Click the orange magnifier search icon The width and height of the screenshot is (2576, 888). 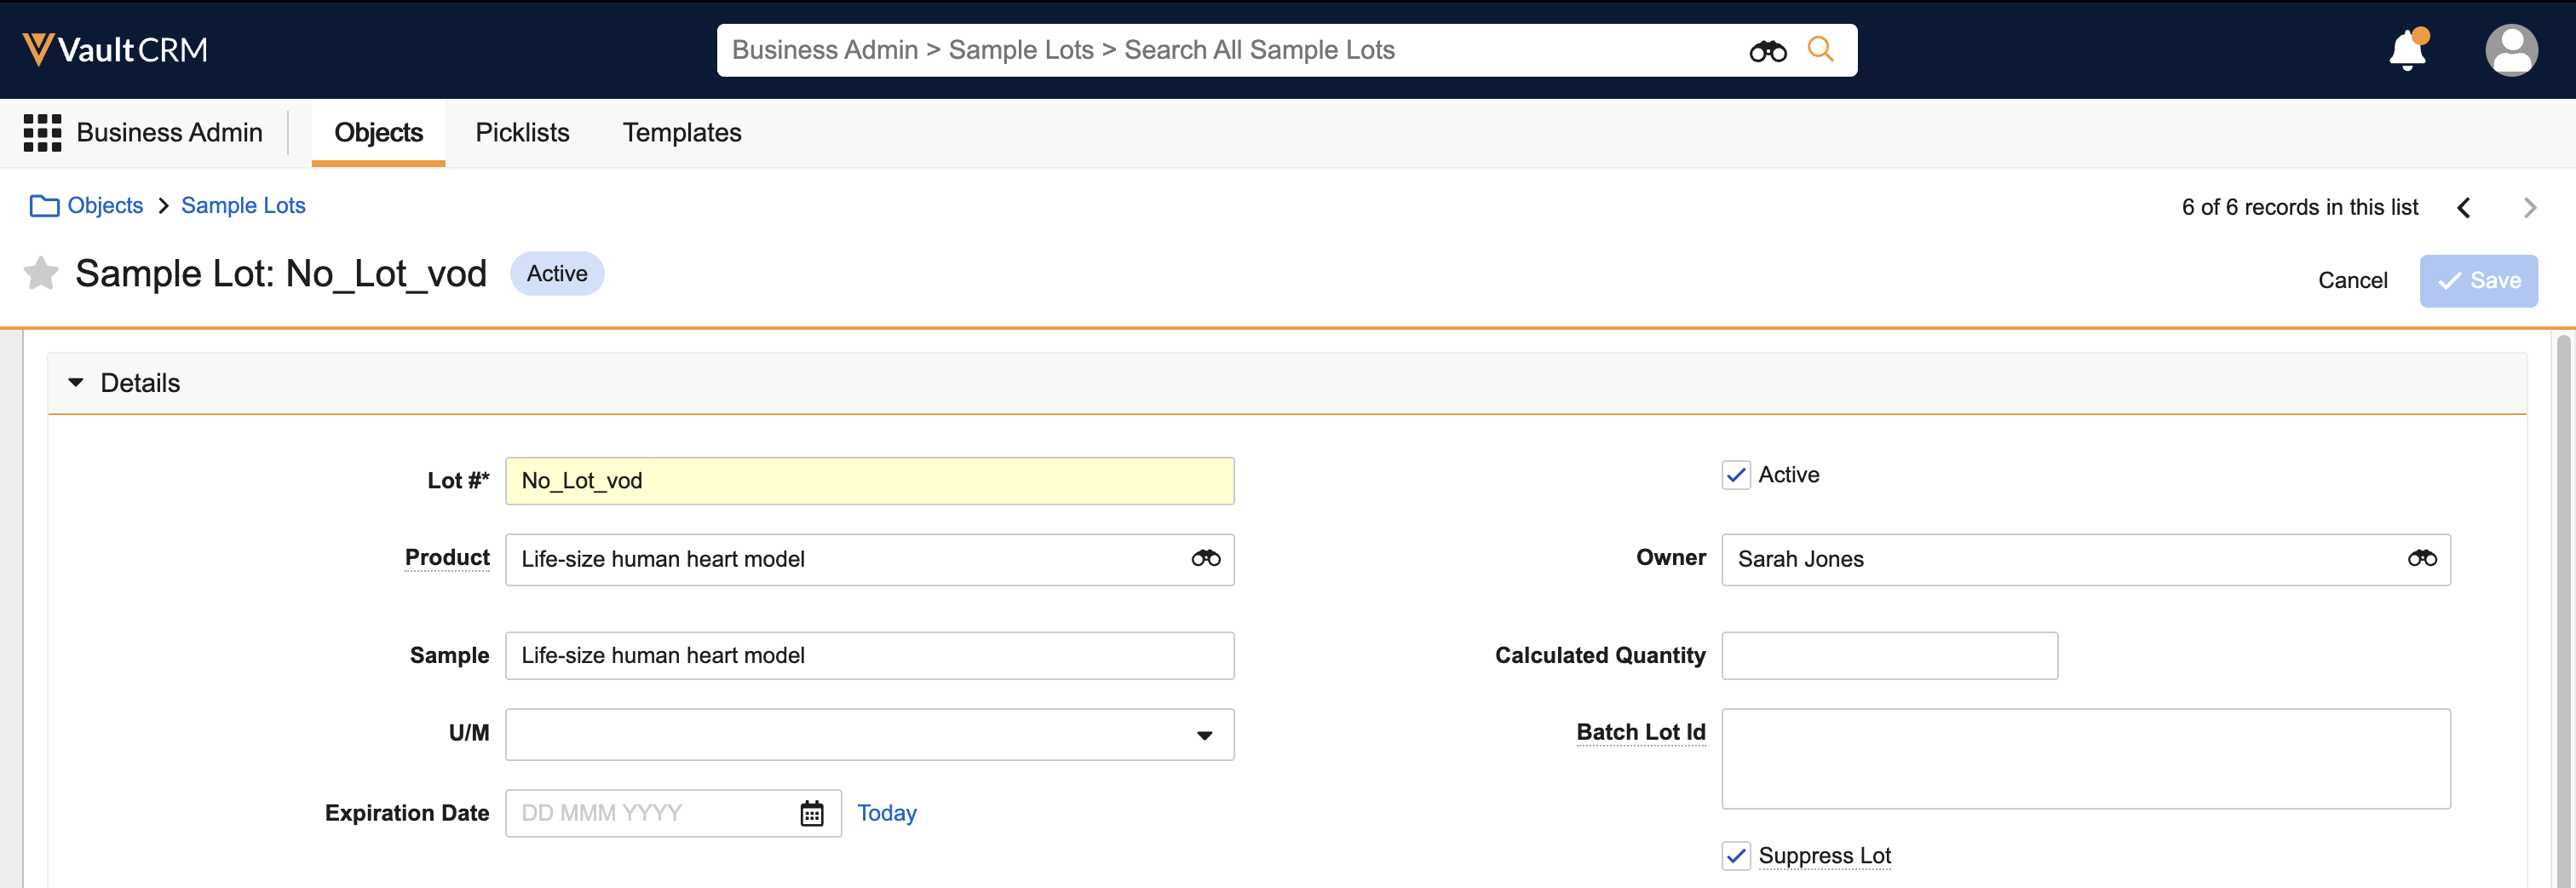(x=1820, y=49)
